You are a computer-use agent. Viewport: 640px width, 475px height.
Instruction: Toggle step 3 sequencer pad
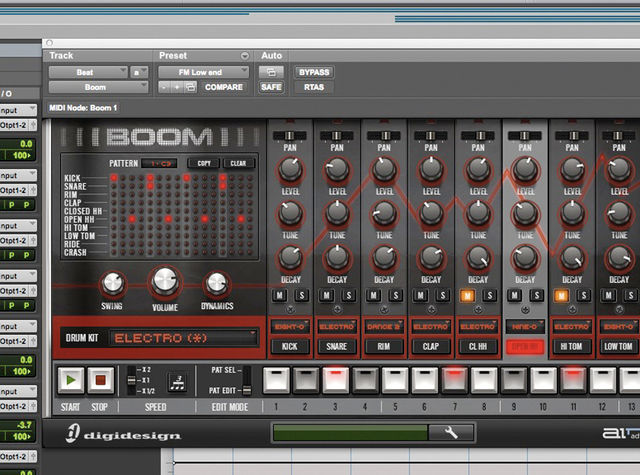pos(336,380)
